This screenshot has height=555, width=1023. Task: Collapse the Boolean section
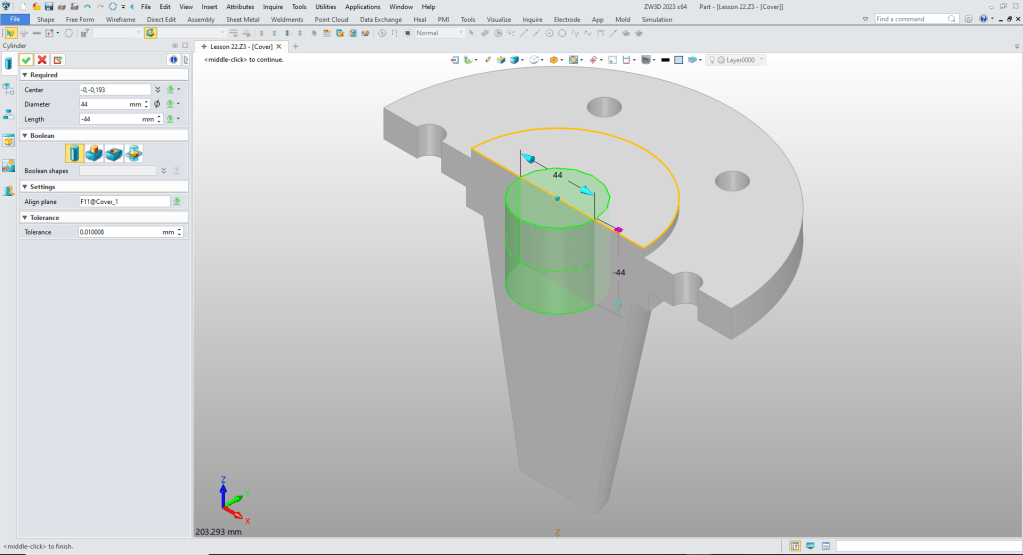[x=25, y=135]
